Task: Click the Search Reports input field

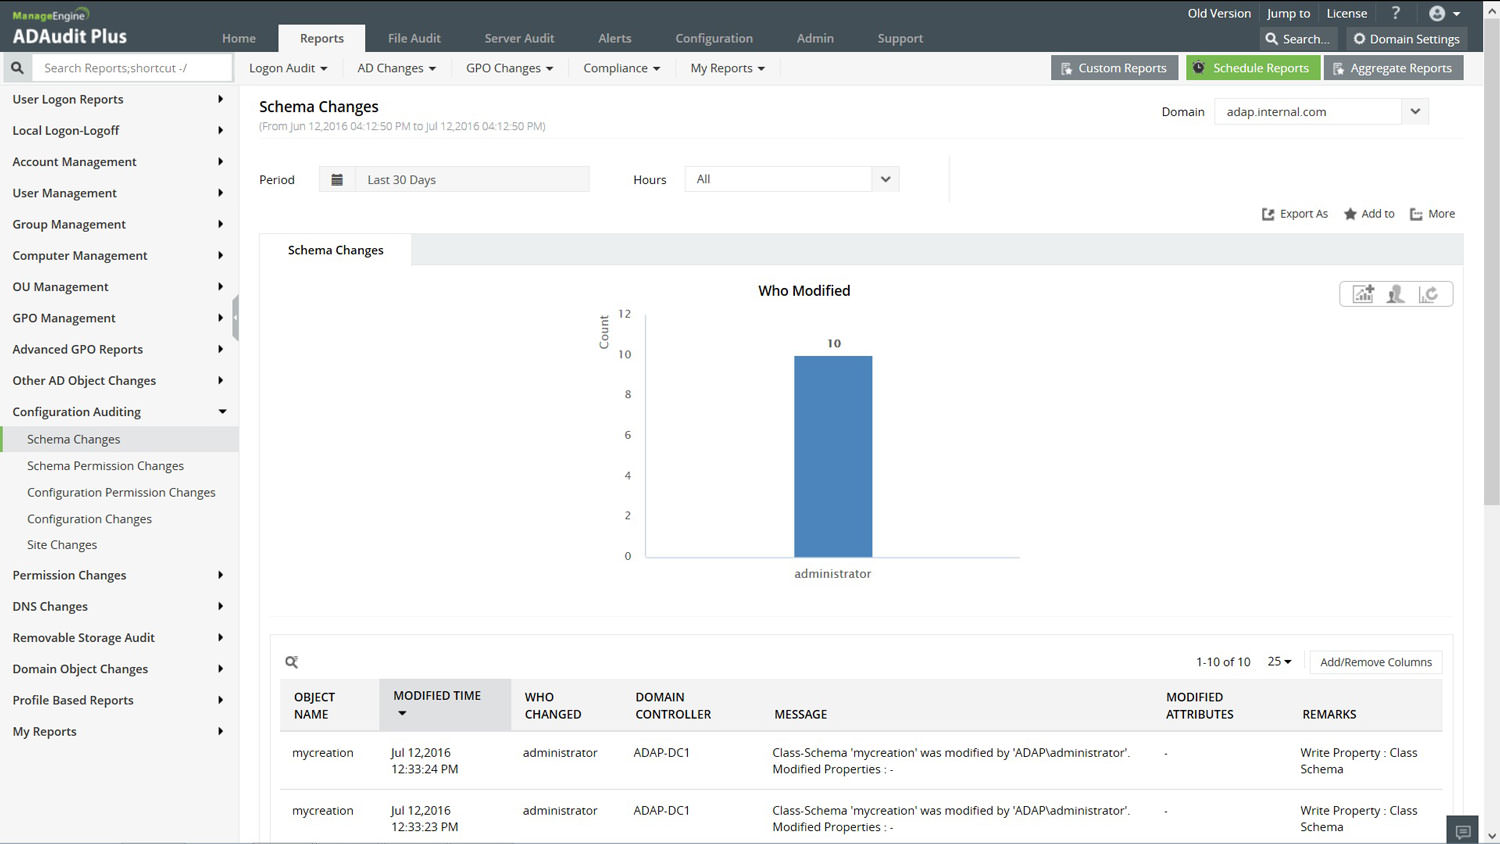Action: pos(132,68)
